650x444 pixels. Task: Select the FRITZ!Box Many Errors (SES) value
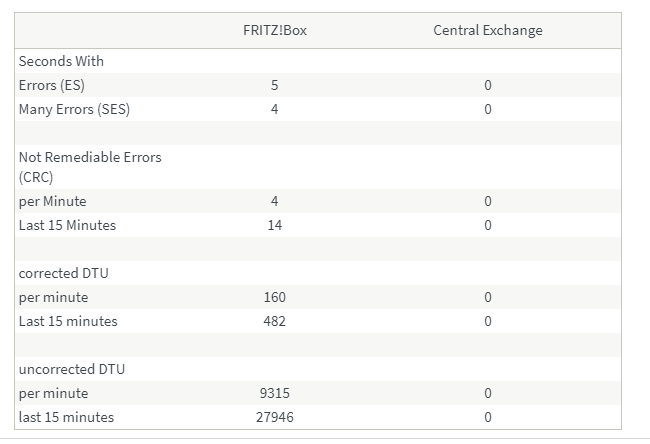[x=274, y=109]
